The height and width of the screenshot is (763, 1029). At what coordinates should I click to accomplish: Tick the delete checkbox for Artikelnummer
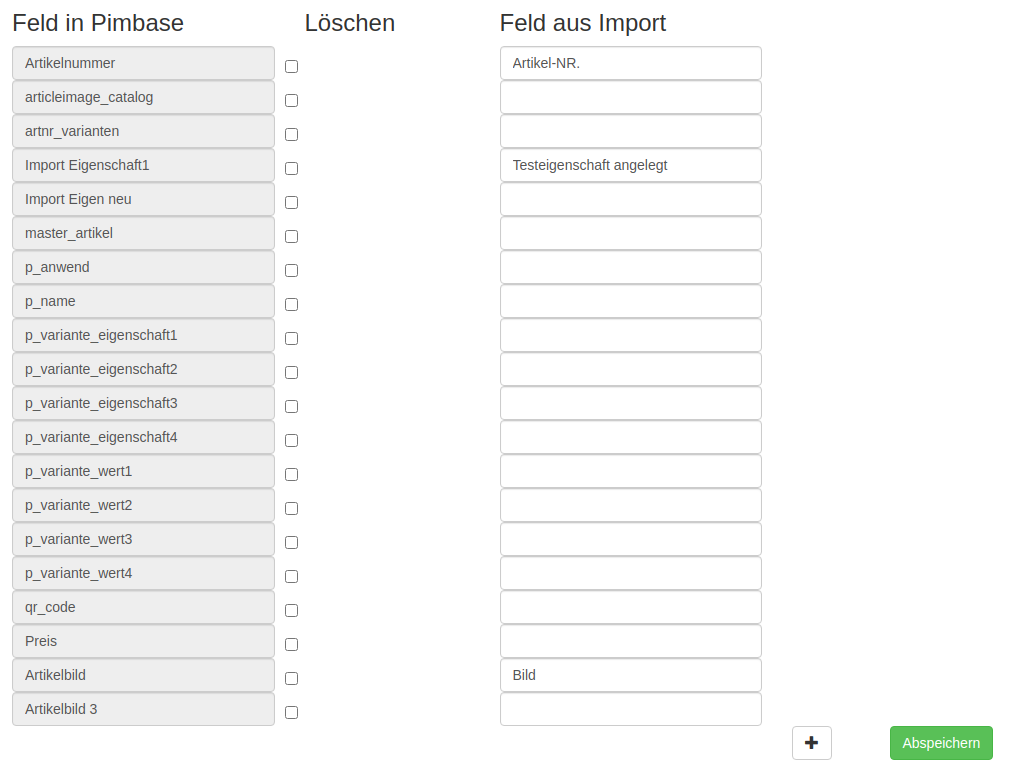coord(291,67)
